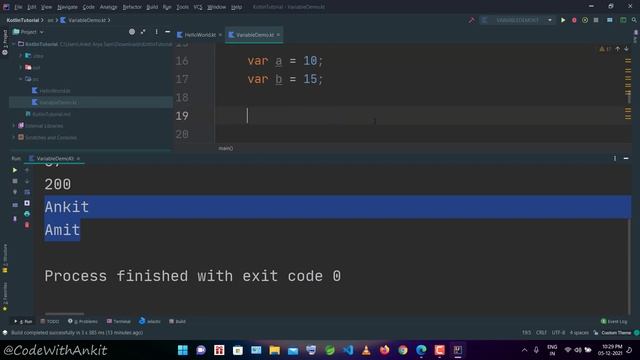Build project with the hammer icon
Screen dimensions: 640x360
[x=472, y=20]
